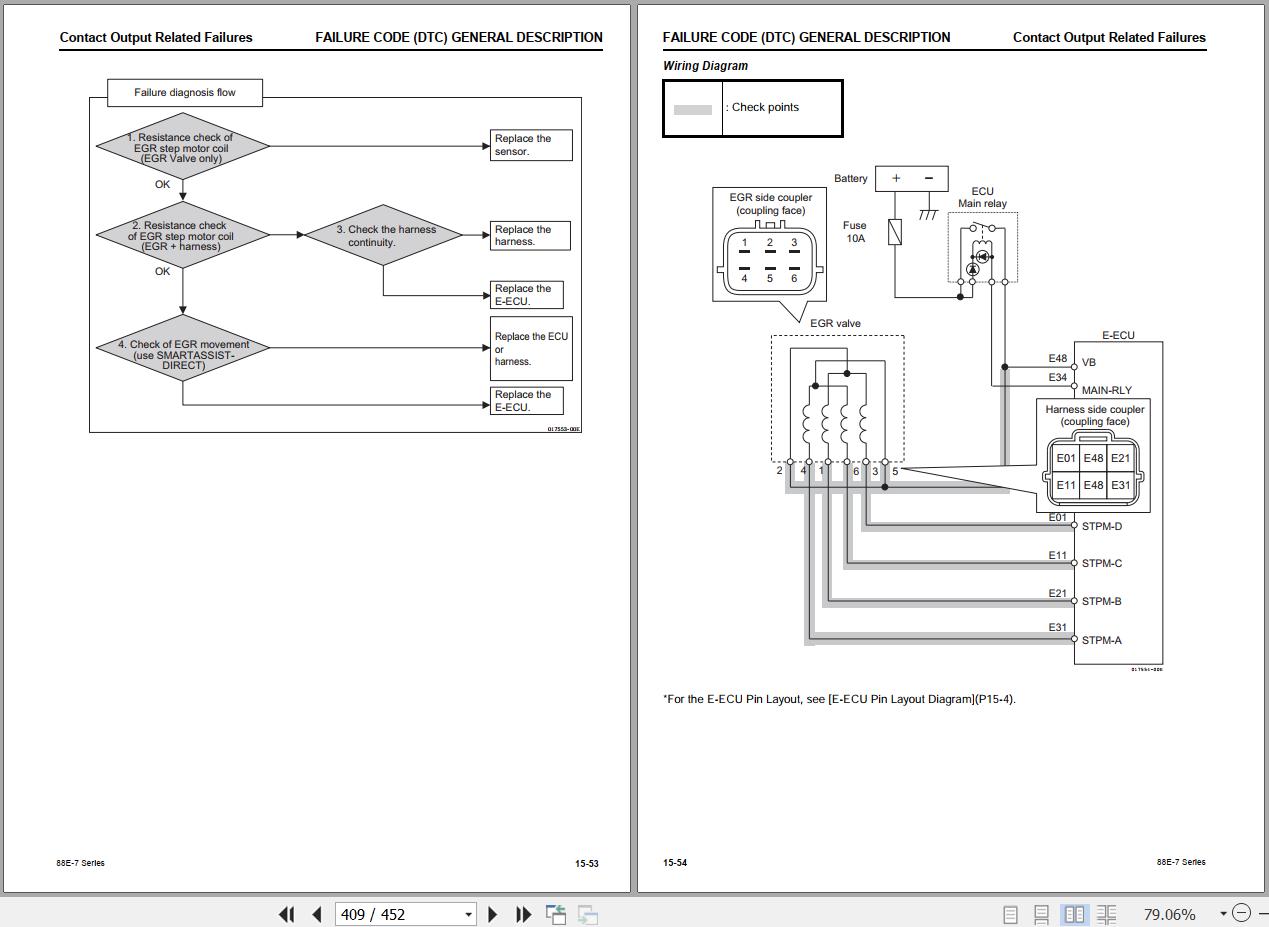Click the gray Check points legend swatch

[693, 109]
